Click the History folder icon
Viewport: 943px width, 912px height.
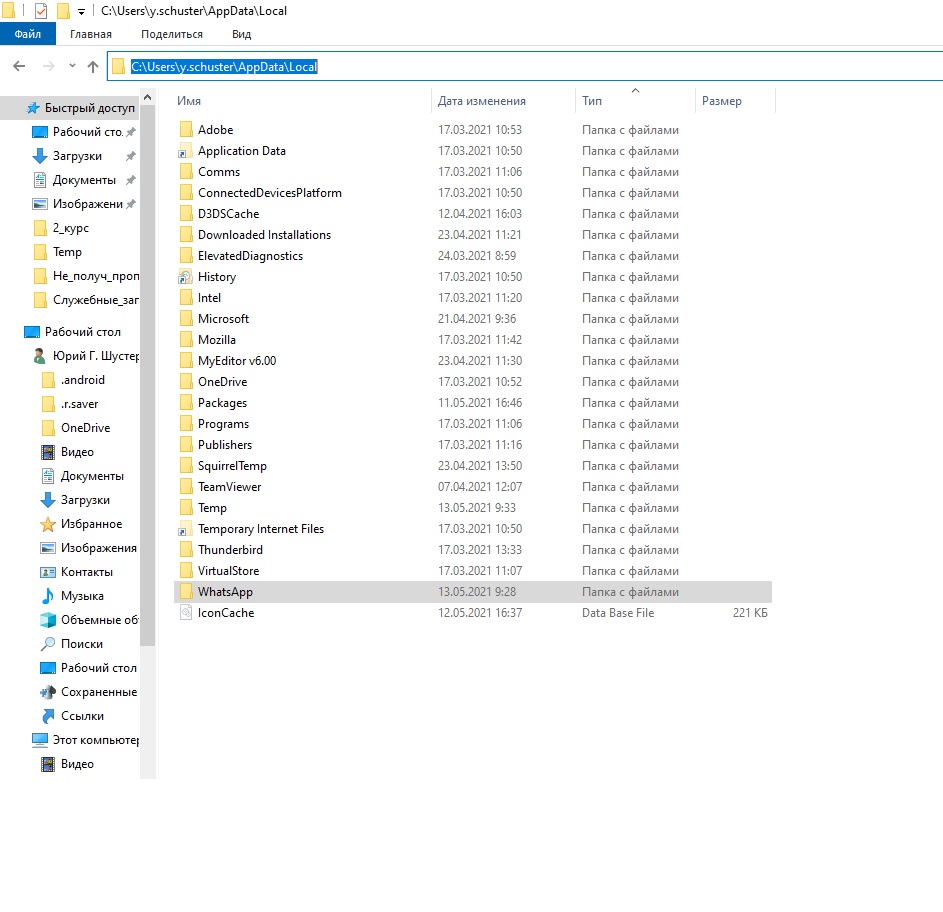point(186,277)
